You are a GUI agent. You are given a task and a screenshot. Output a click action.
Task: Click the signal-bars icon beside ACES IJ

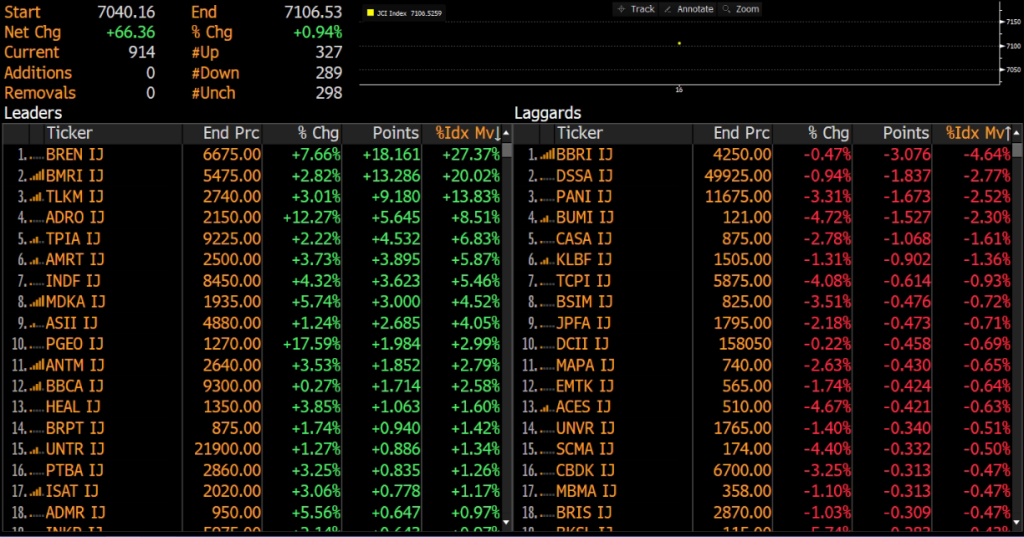pyautogui.click(x=547, y=407)
